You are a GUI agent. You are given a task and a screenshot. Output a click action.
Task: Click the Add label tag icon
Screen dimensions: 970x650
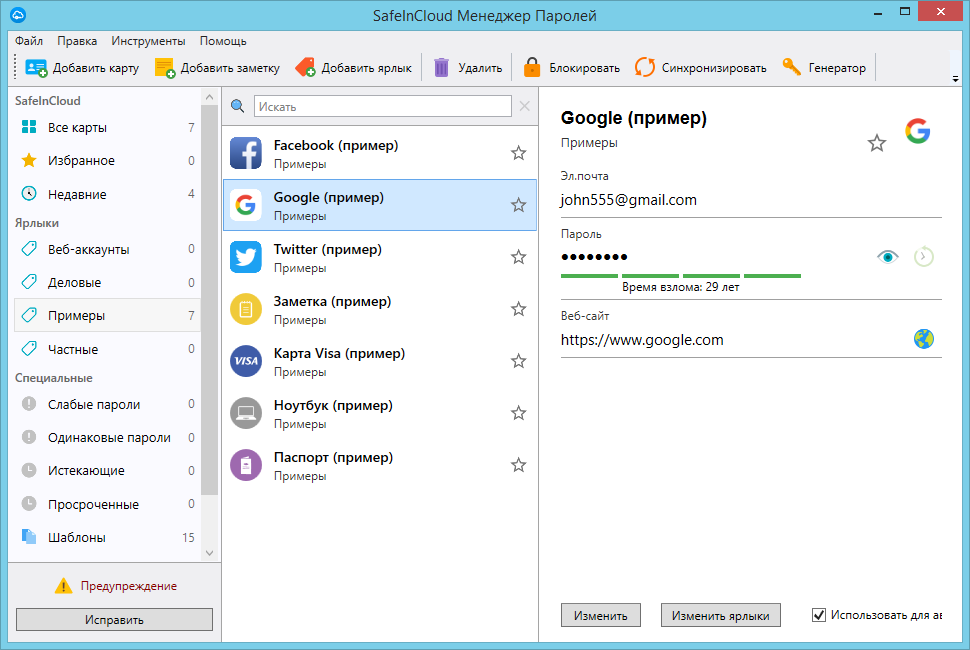tap(305, 68)
